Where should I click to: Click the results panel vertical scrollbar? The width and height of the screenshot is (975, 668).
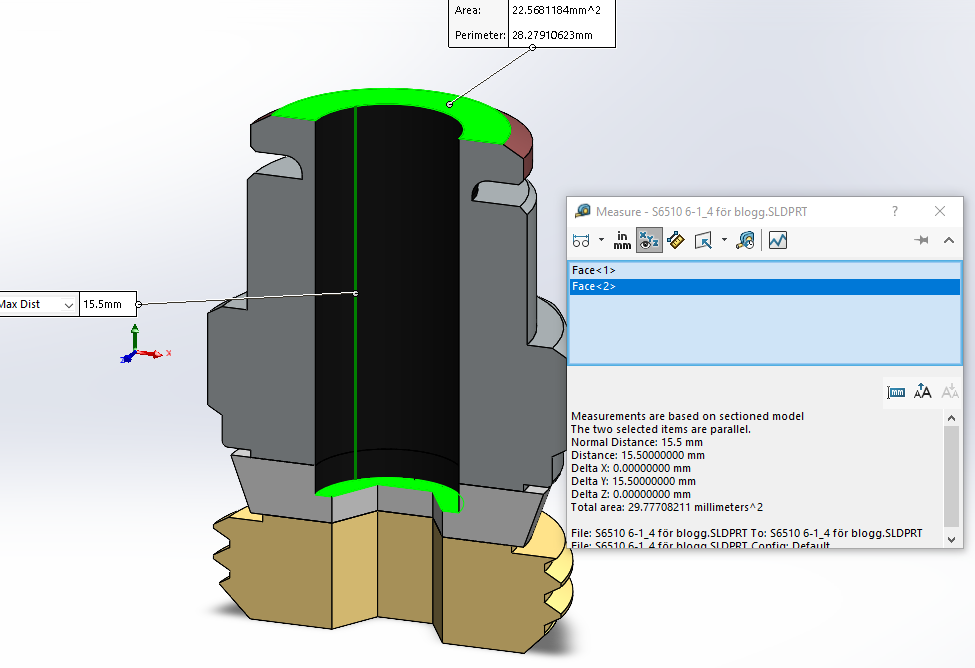tap(951, 470)
